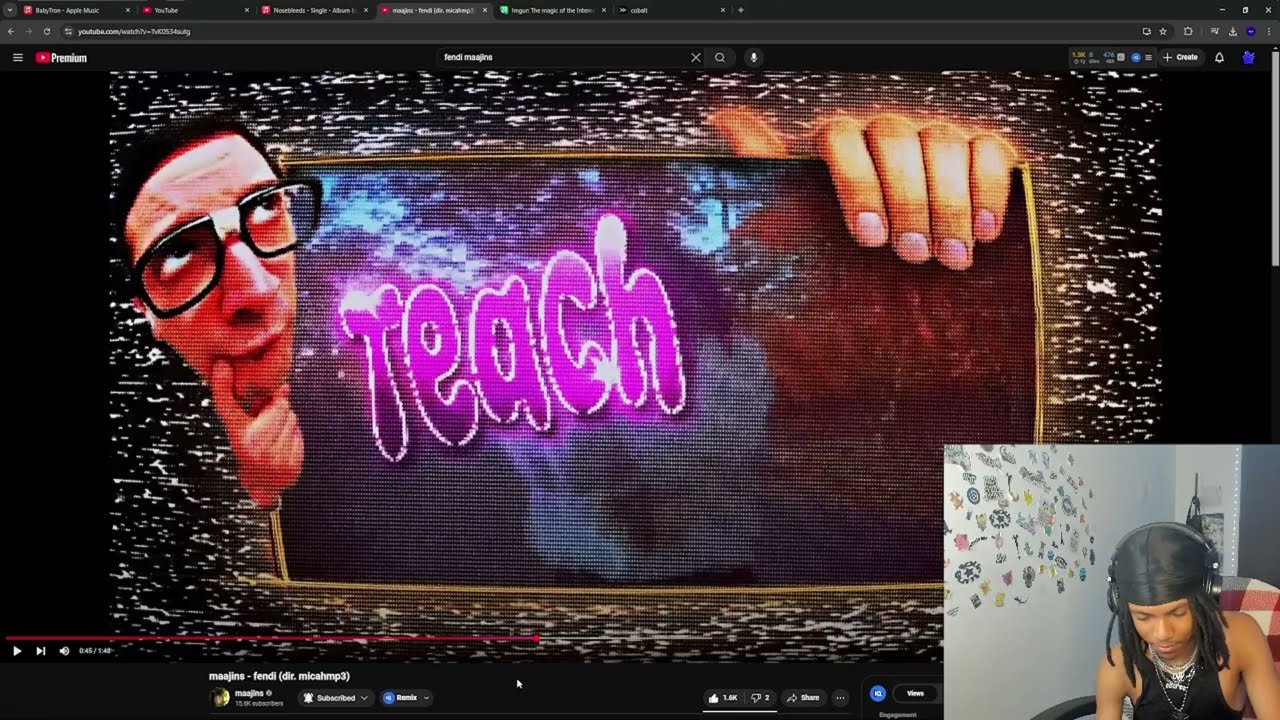The width and height of the screenshot is (1280, 720).
Task: Open more actions ellipsis under the video
Action: point(840,698)
